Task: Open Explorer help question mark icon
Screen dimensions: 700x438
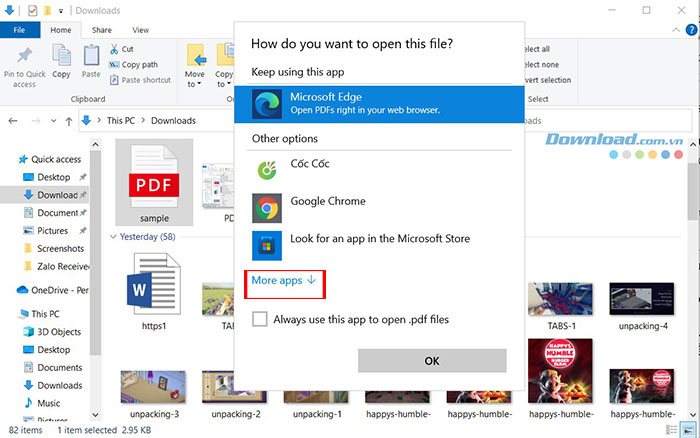Action: coord(691,30)
